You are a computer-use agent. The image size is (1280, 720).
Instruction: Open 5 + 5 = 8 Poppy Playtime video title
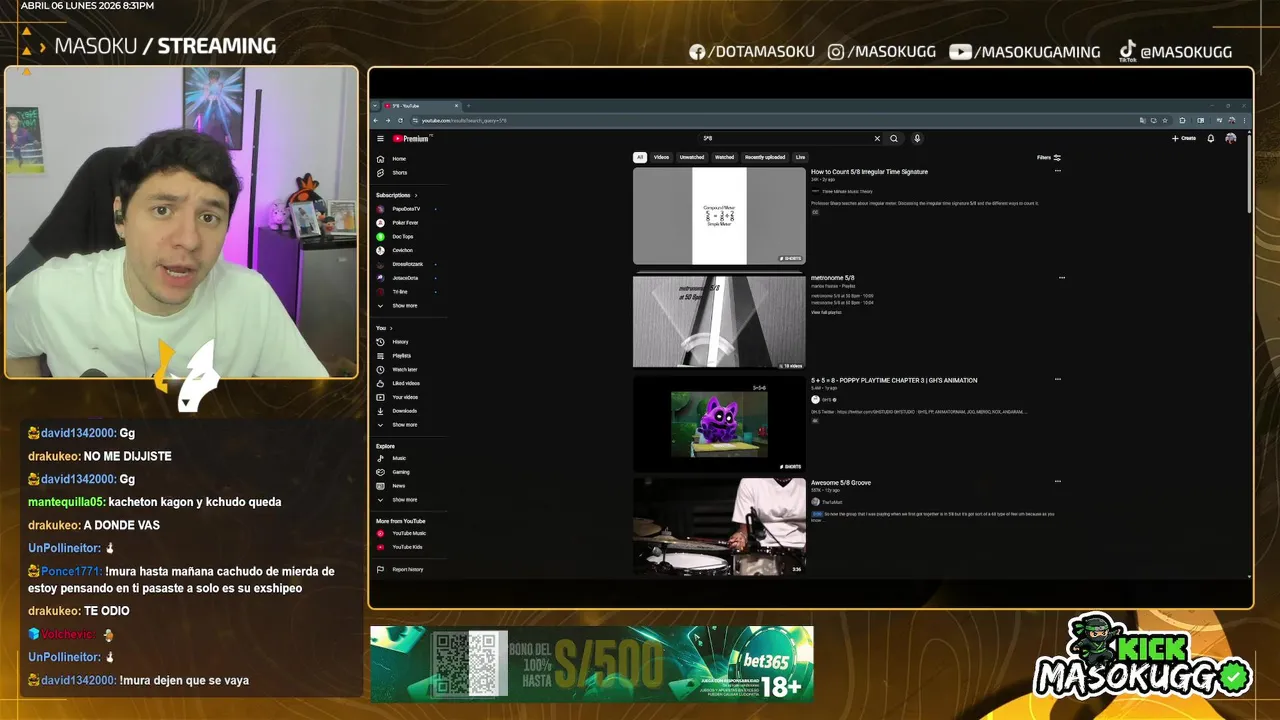click(x=894, y=380)
